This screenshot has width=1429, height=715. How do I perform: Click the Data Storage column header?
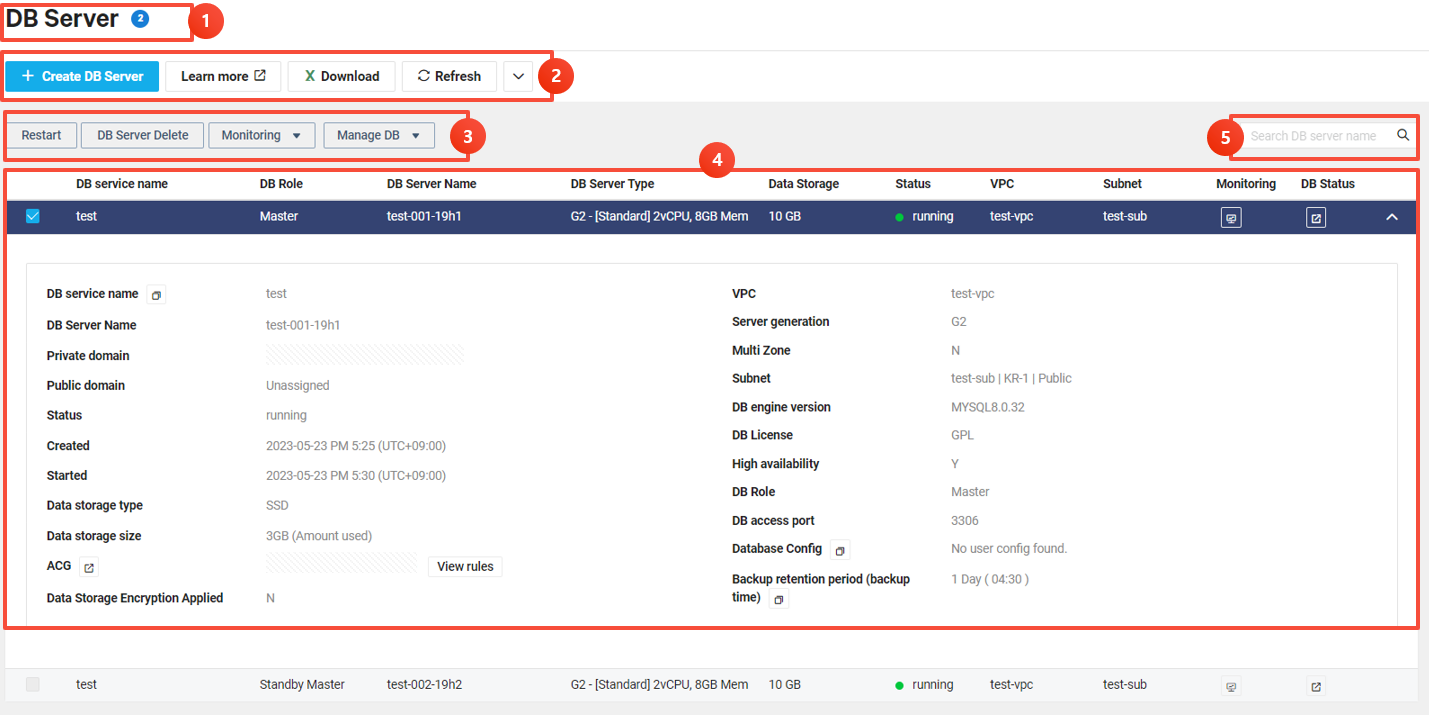click(804, 184)
